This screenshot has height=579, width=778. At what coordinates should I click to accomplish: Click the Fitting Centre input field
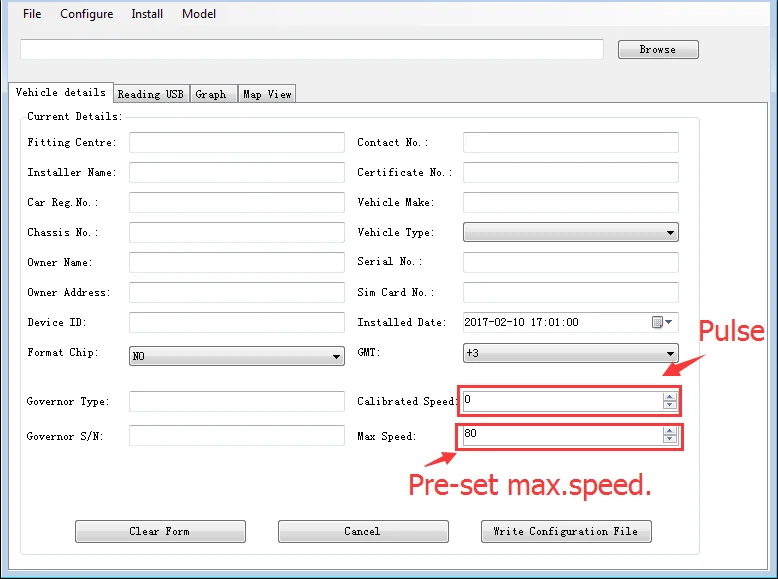pos(237,142)
